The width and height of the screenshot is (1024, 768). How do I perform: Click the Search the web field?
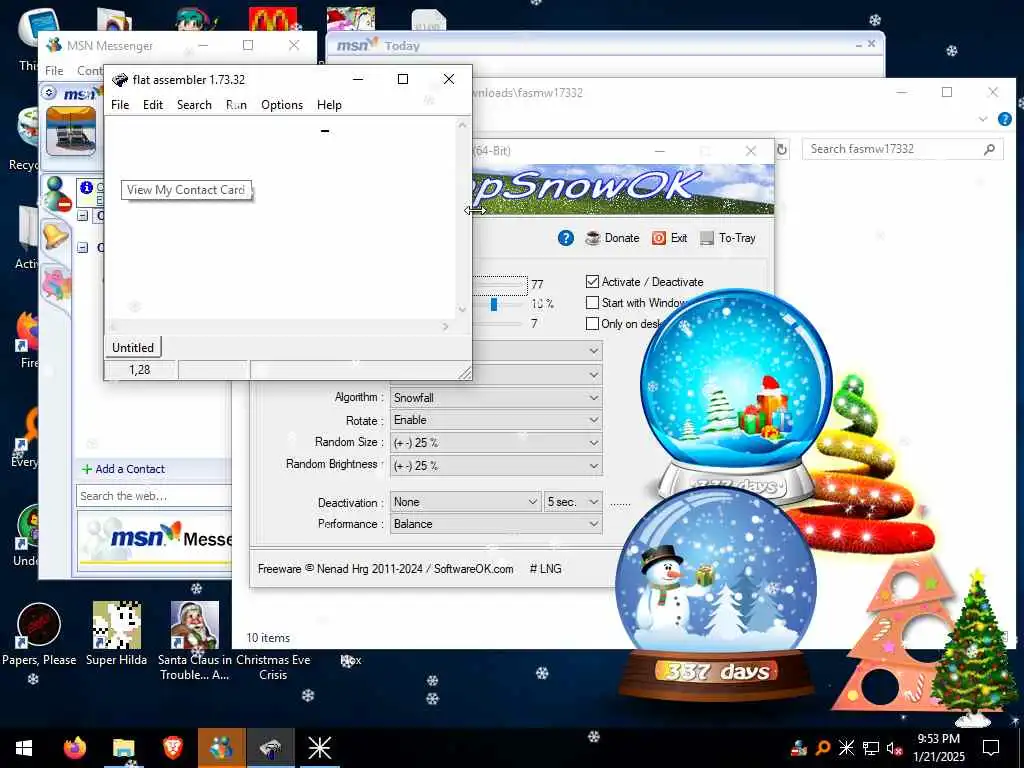pyautogui.click(x=154, y=496)
